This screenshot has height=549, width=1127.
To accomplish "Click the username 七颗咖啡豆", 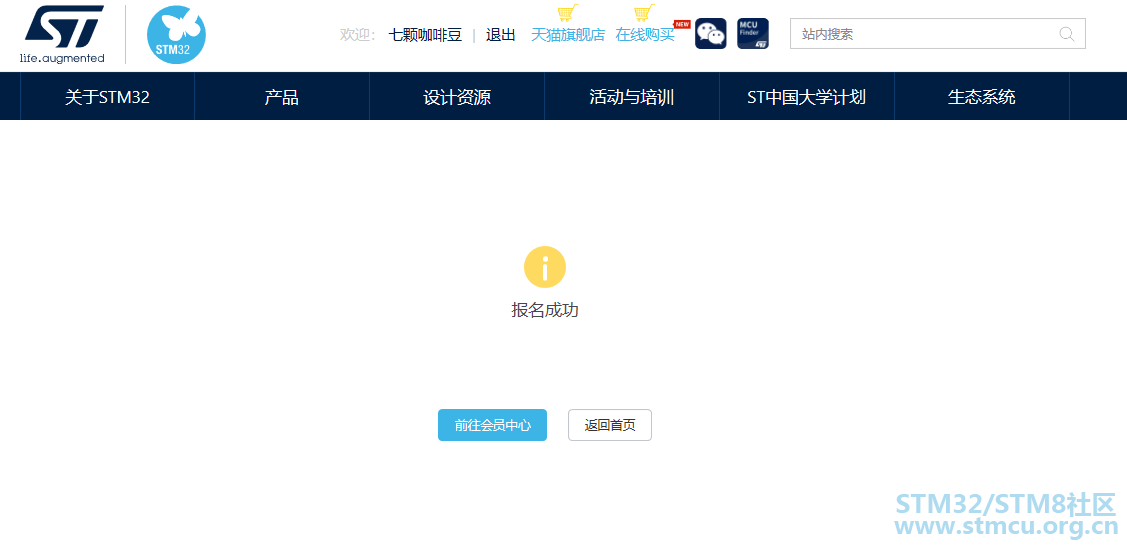I will coord(426,34).
